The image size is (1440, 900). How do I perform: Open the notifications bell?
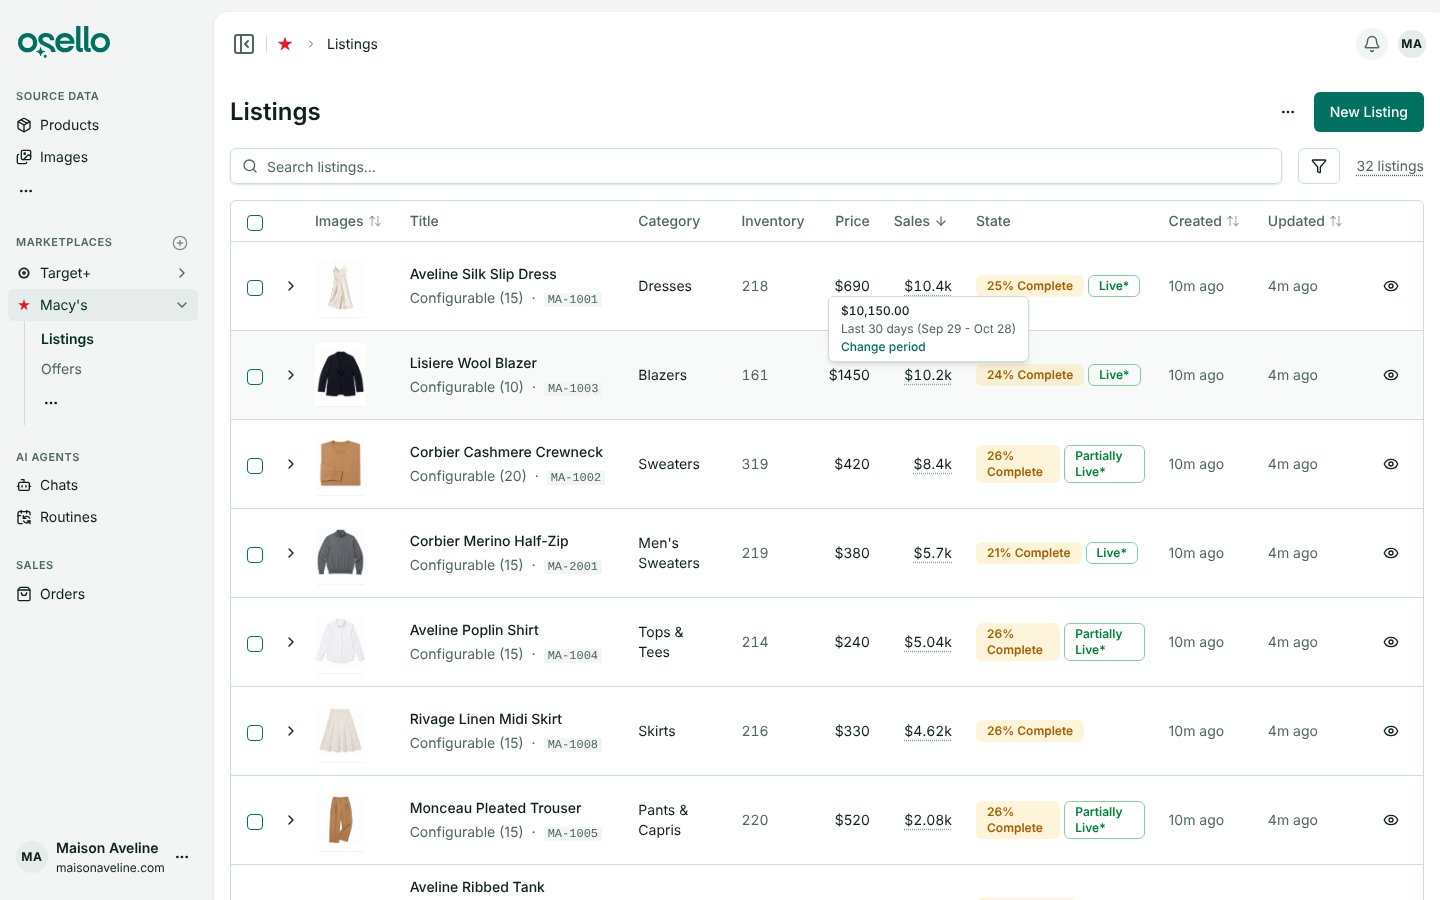pos(1372,44)
